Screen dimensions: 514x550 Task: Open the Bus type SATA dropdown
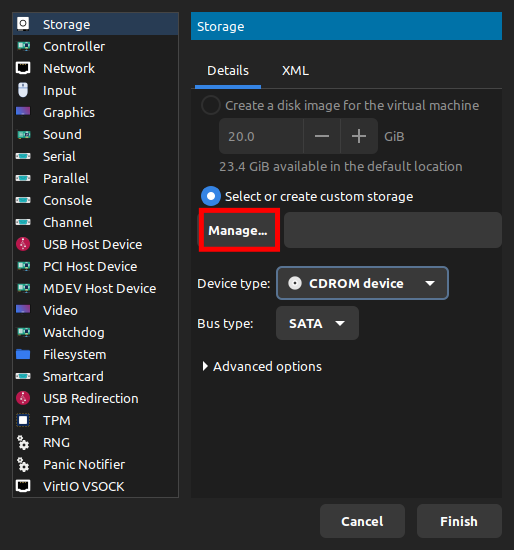click(x=317, y=323)
